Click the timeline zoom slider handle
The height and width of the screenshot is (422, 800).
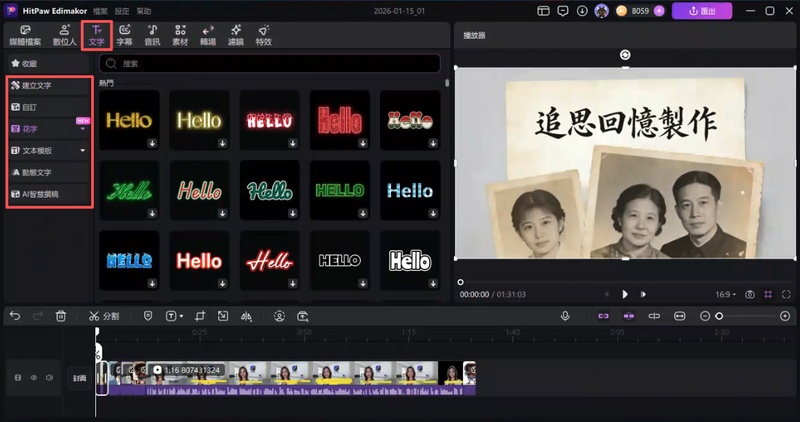tap(719, 316)
